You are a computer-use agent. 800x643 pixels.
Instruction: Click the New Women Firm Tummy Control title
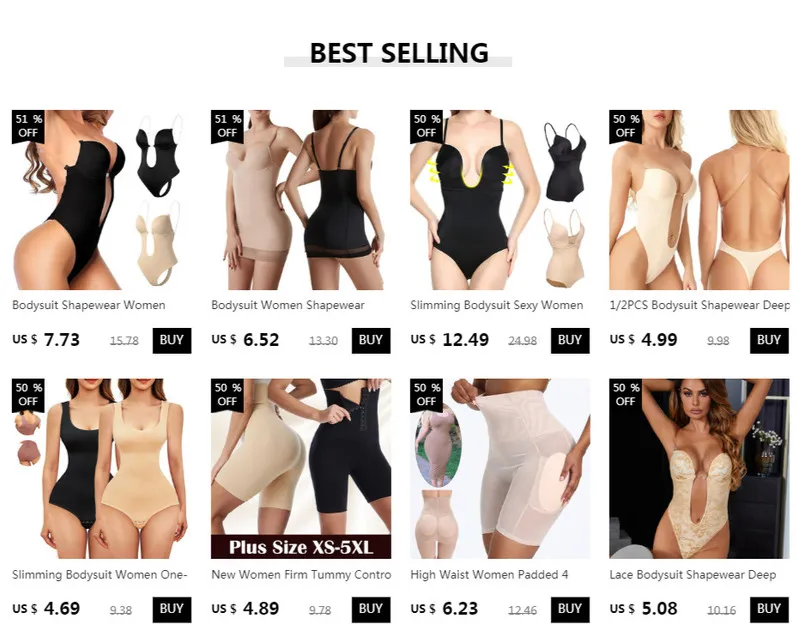(x=301, y=575)
